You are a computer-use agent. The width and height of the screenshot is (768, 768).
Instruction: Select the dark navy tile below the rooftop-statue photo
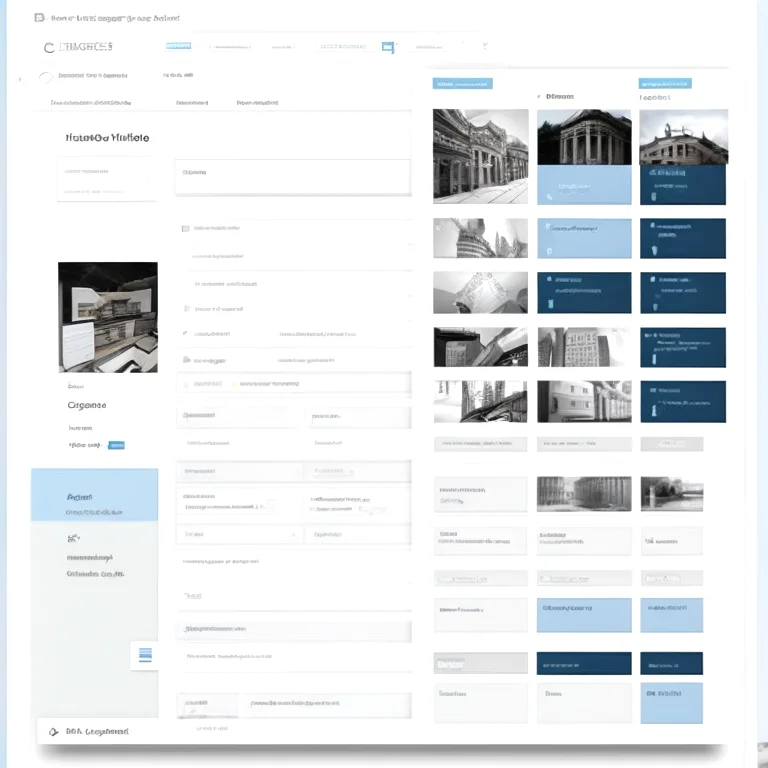coord(683,185)
